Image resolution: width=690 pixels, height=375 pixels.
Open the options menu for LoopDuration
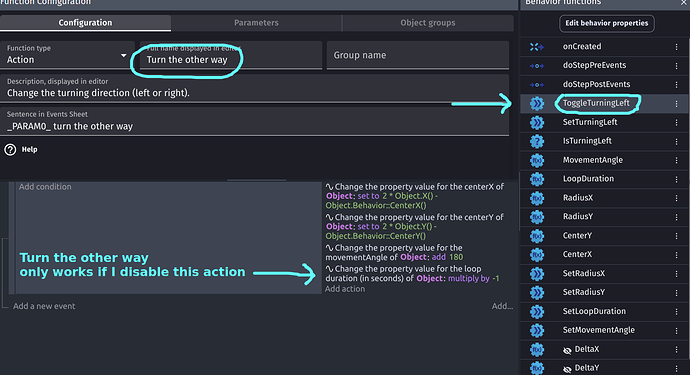coord(676,179)
